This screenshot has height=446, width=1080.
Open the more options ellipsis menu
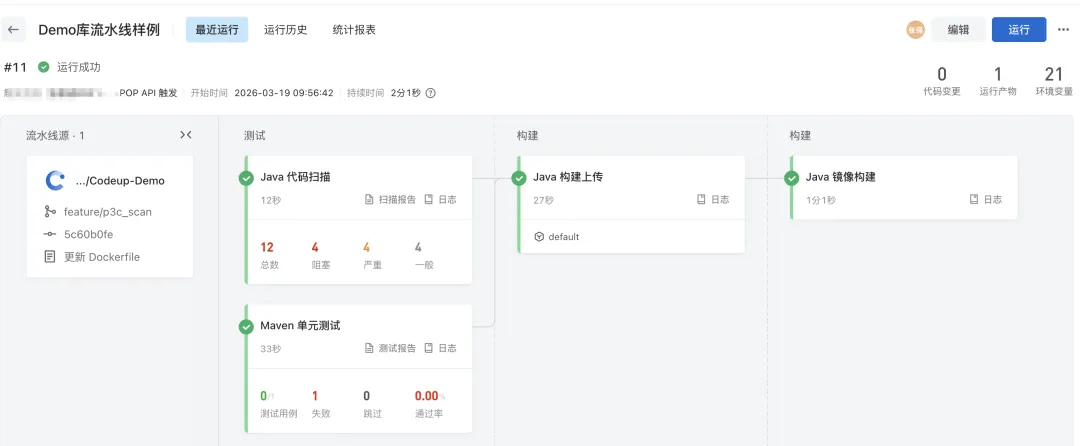pyautogui.click(x=1063, y=30)
